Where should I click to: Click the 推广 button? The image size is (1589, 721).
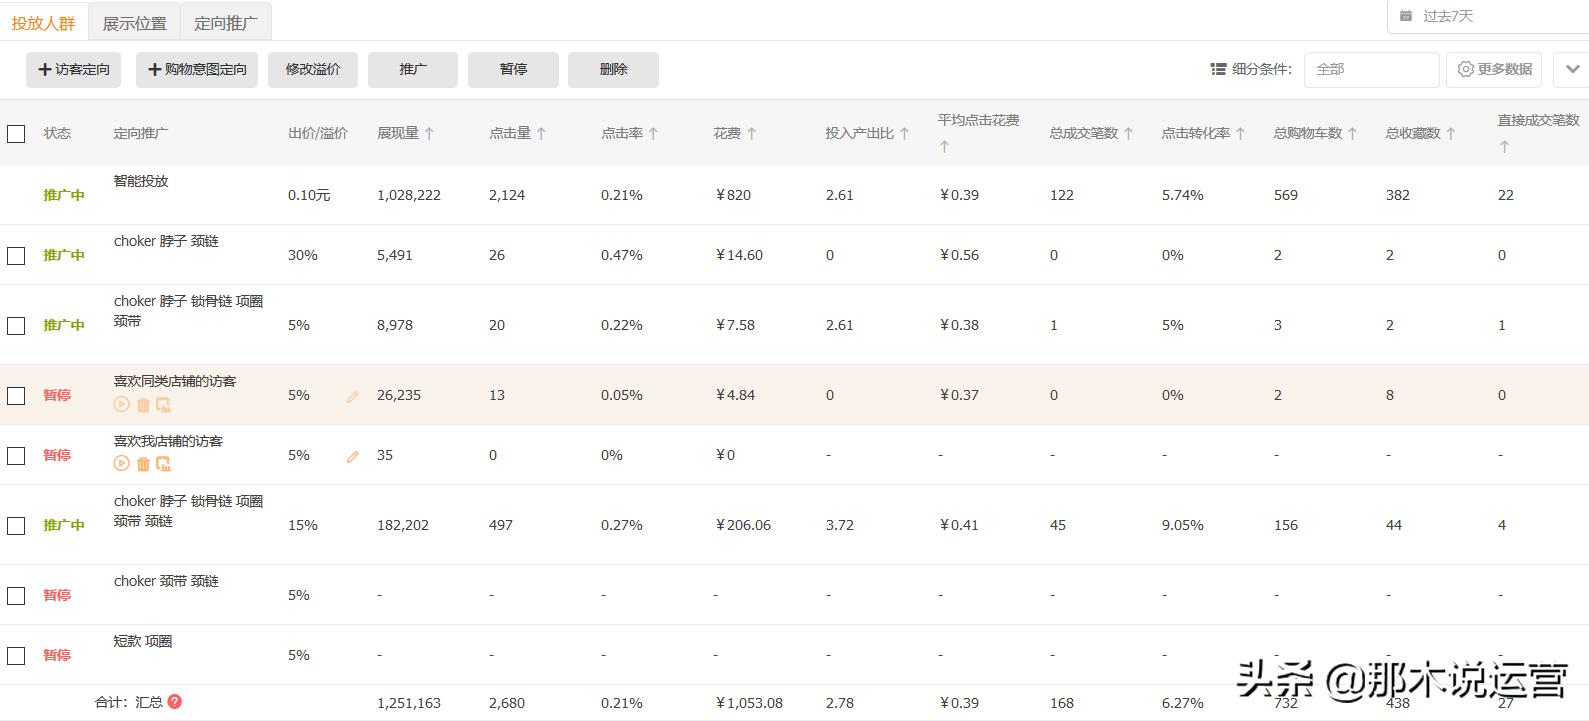[x=413, y=69]
